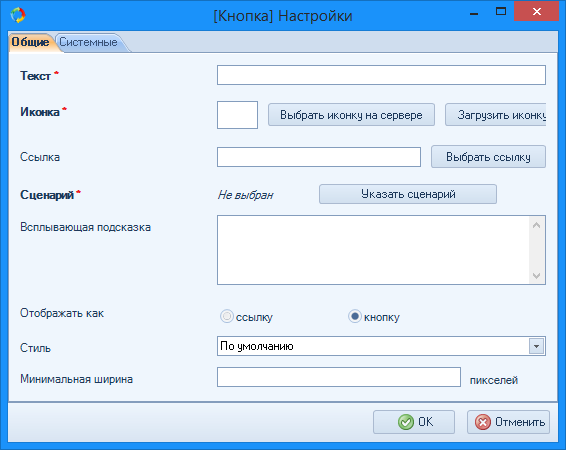Focus the Ссылка input field
The height and width of the screenshot is (450, 566).
tap(319, 157)
